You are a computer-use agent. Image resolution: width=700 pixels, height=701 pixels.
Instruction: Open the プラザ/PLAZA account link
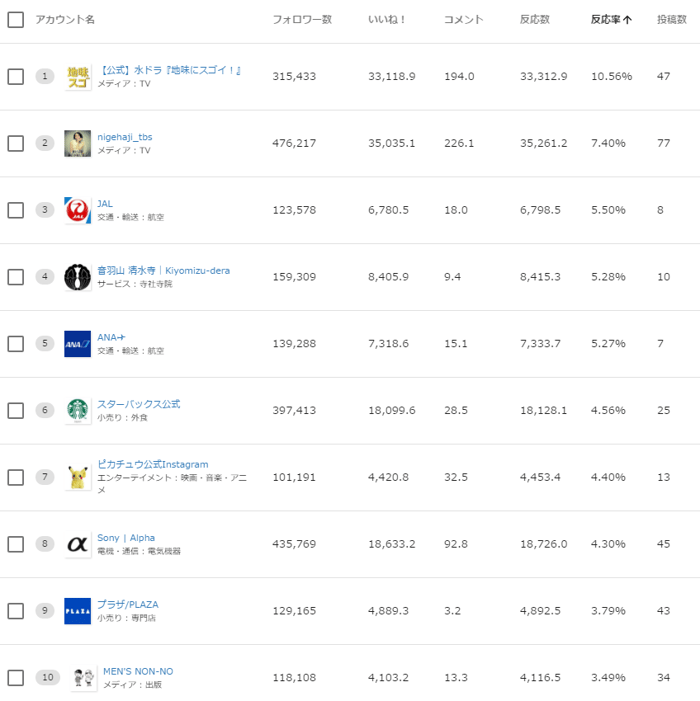click(x=128, y=604)
